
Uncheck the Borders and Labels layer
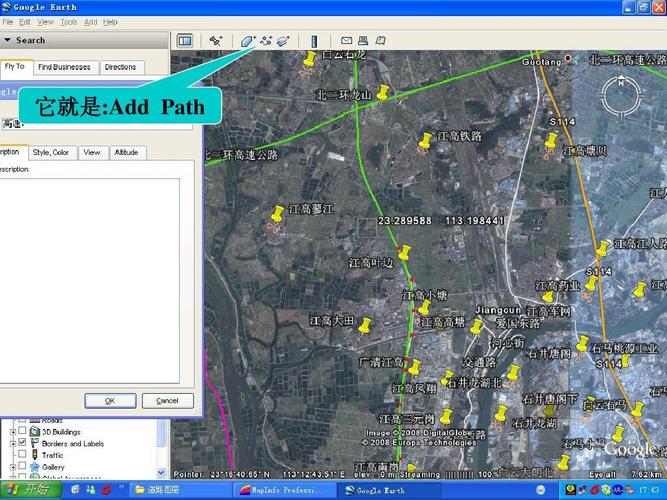point(22,443)
